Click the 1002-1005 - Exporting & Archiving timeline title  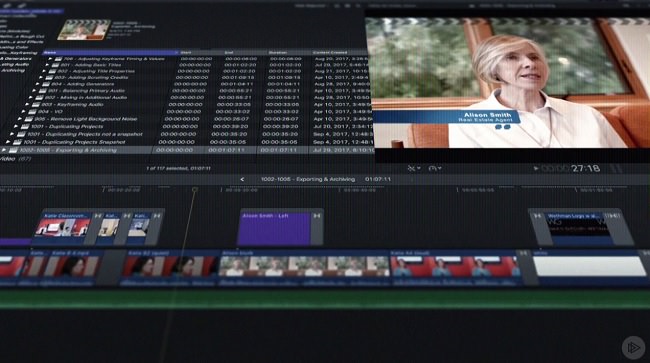(x=308, y=179)
